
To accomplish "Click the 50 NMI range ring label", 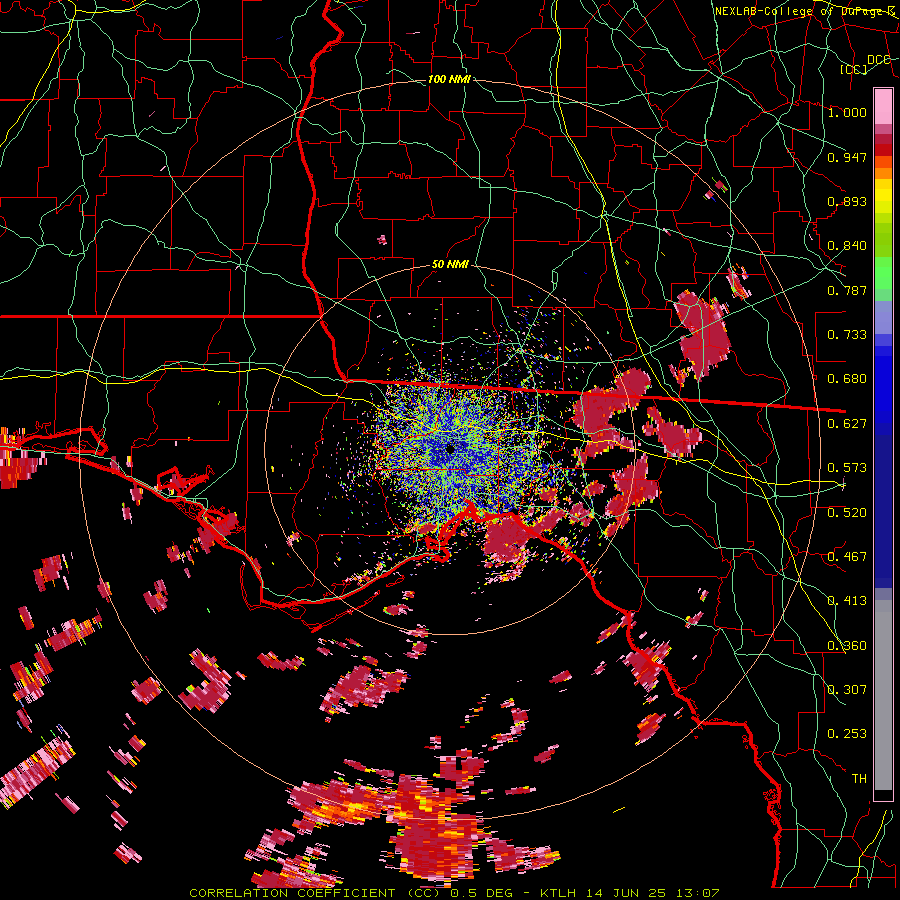I will click(450, 265).
